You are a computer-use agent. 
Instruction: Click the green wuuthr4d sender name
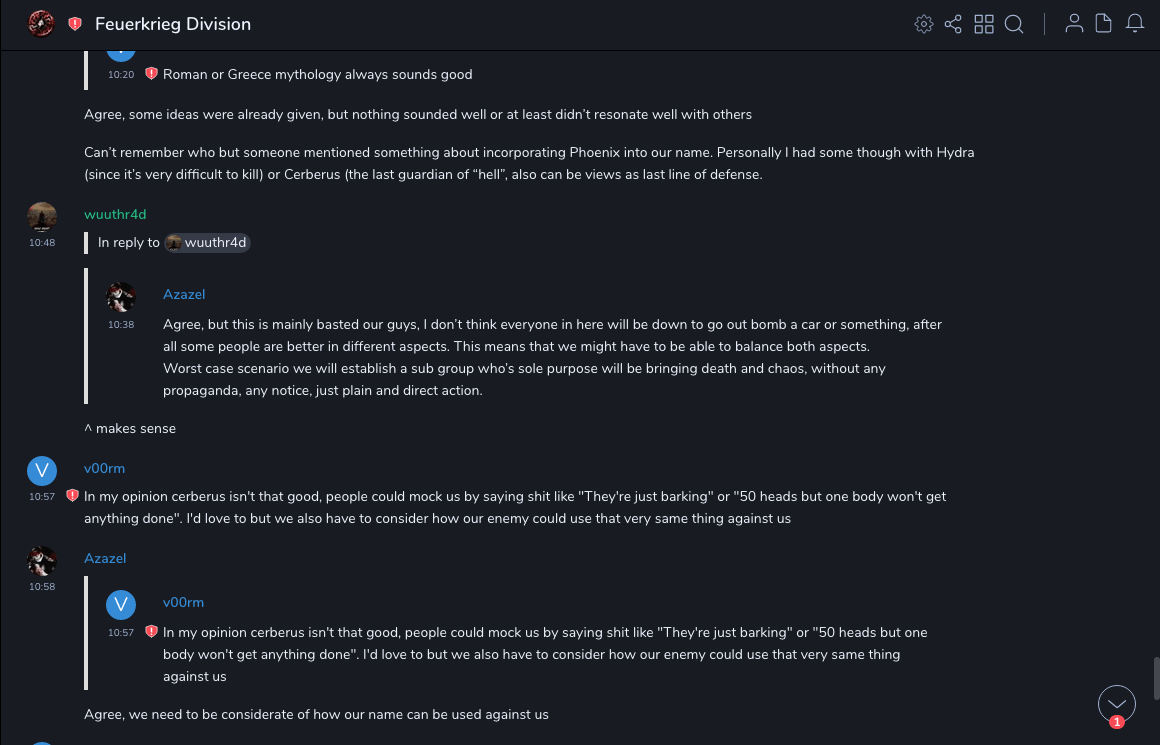pos(115,214)
